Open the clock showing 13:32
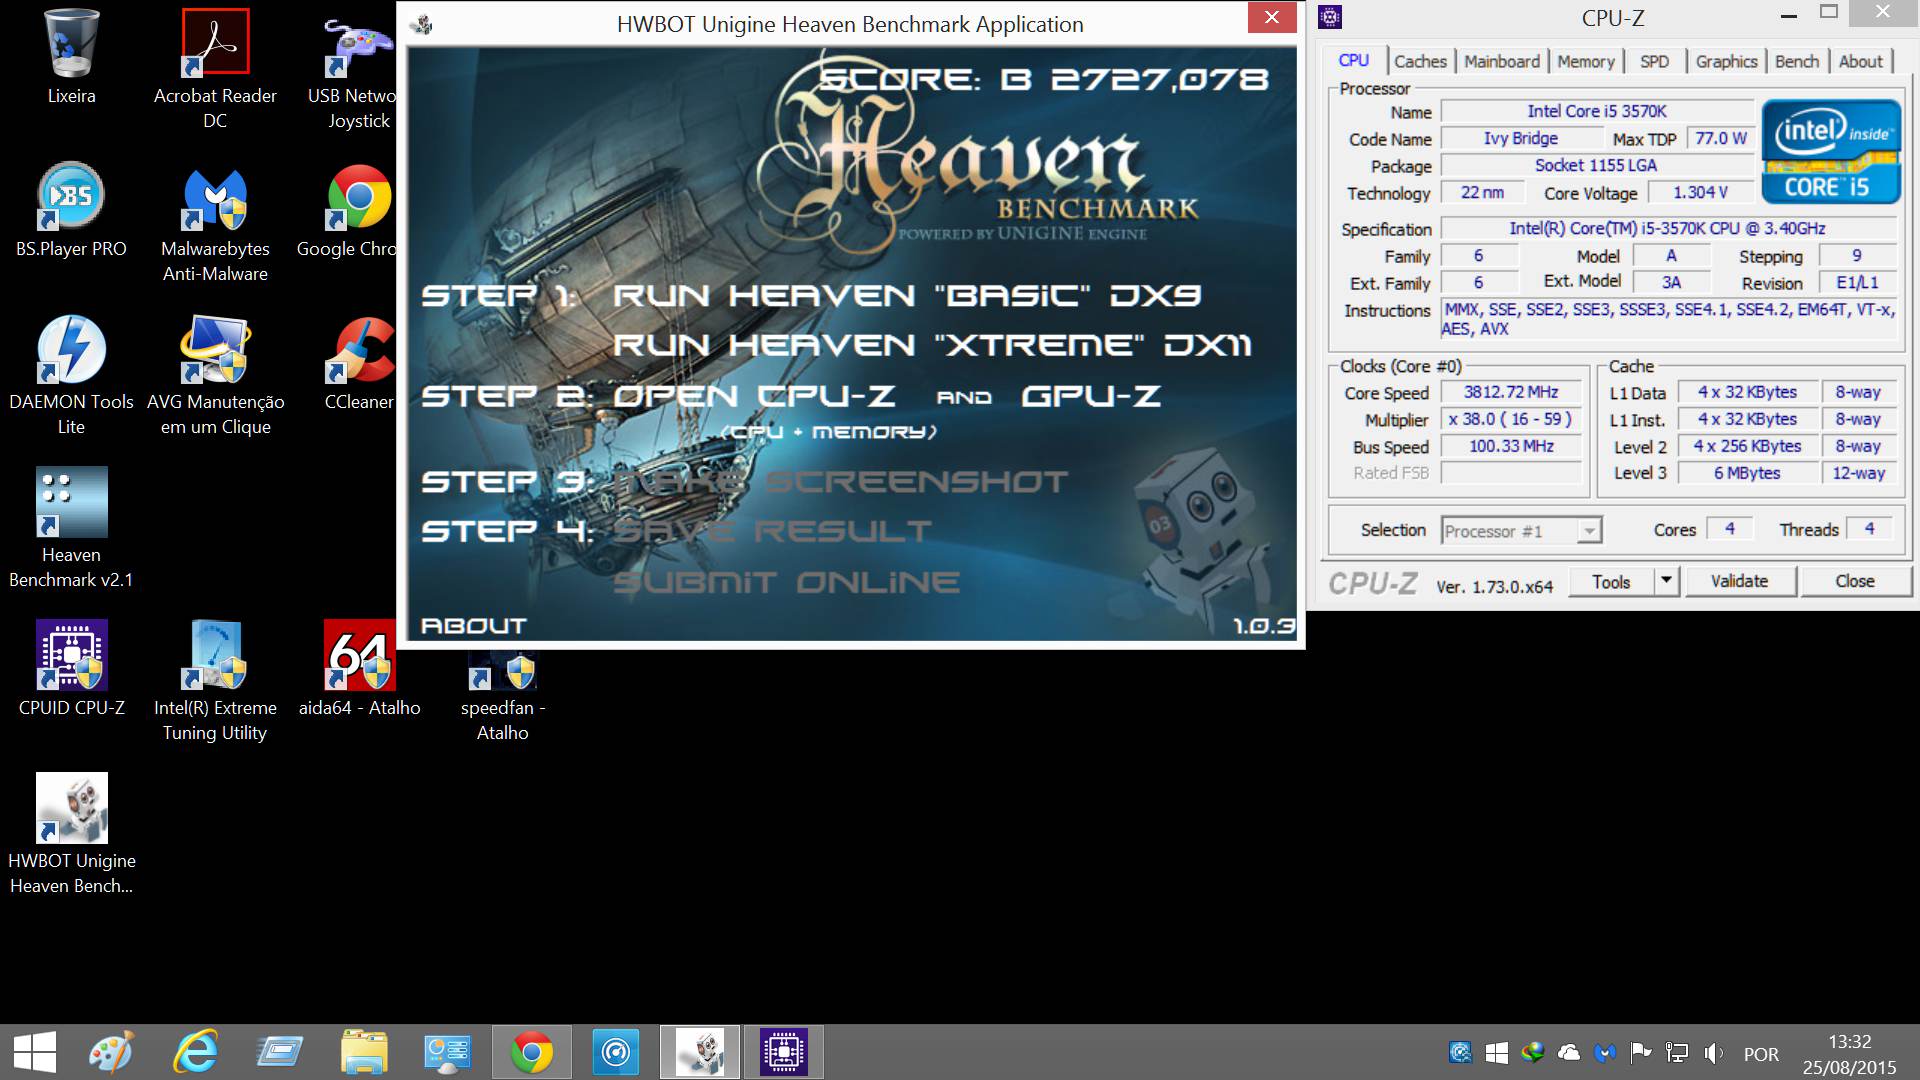The image size is (1920, 1080). (x=1849, y=1042)
